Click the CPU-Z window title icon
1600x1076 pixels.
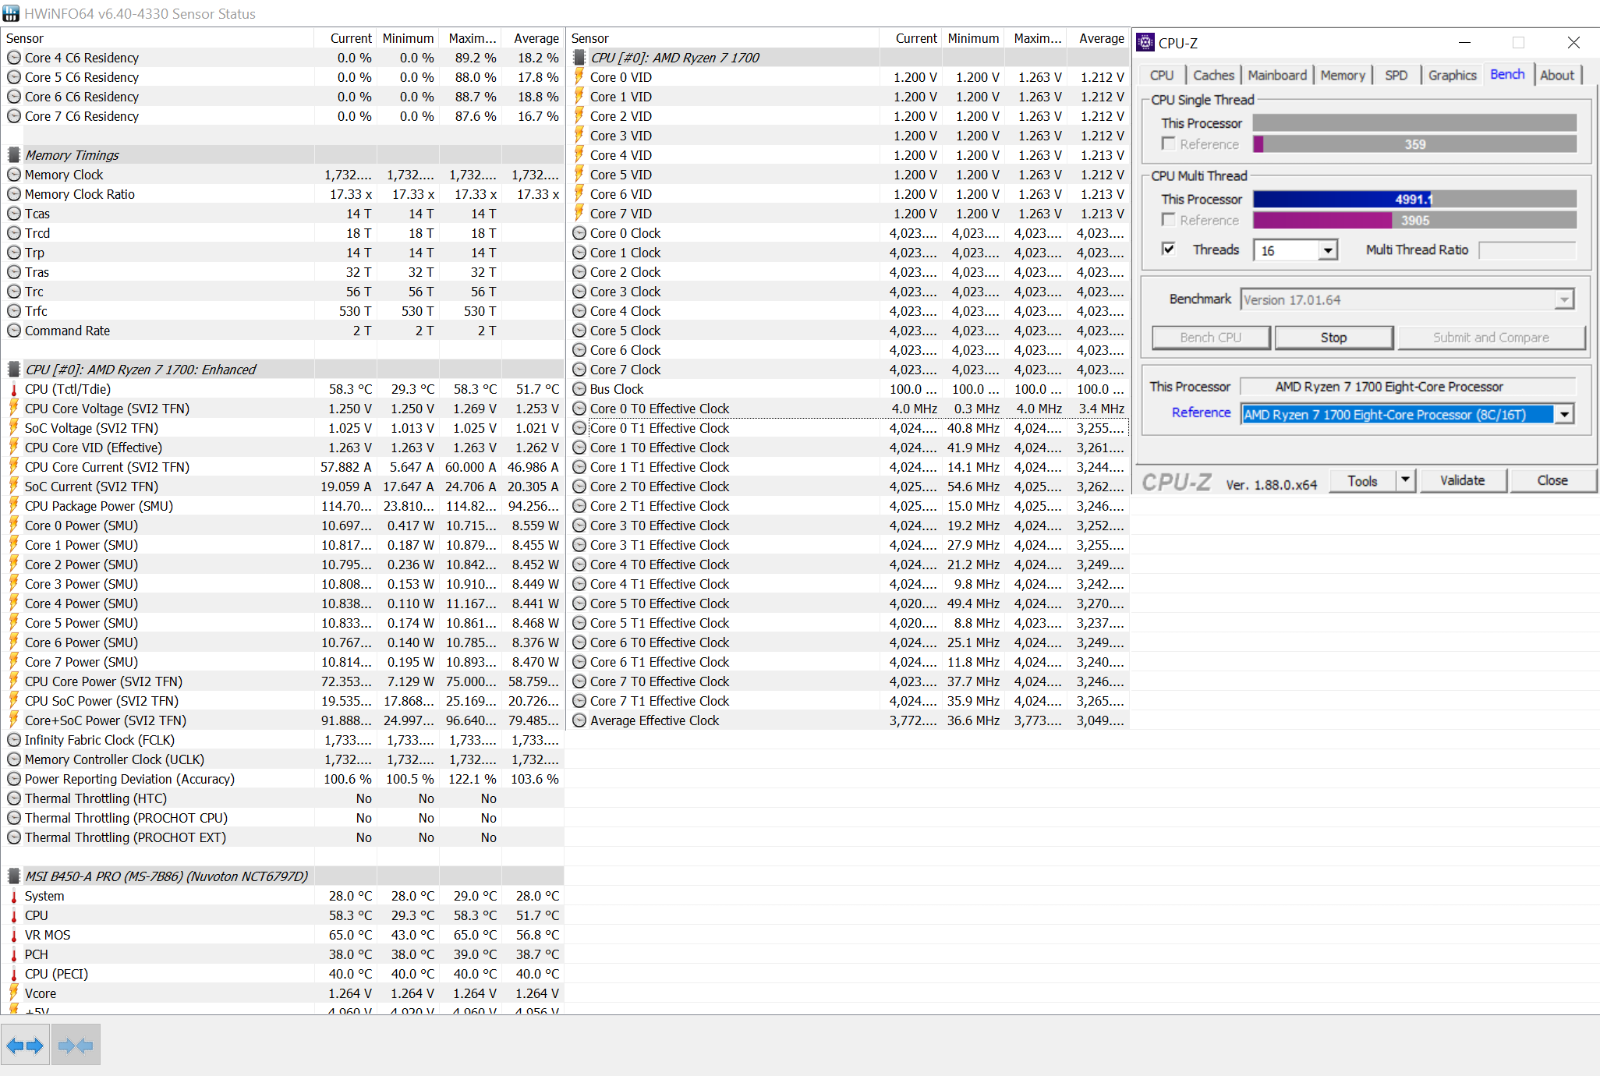tap(1146, 43)
